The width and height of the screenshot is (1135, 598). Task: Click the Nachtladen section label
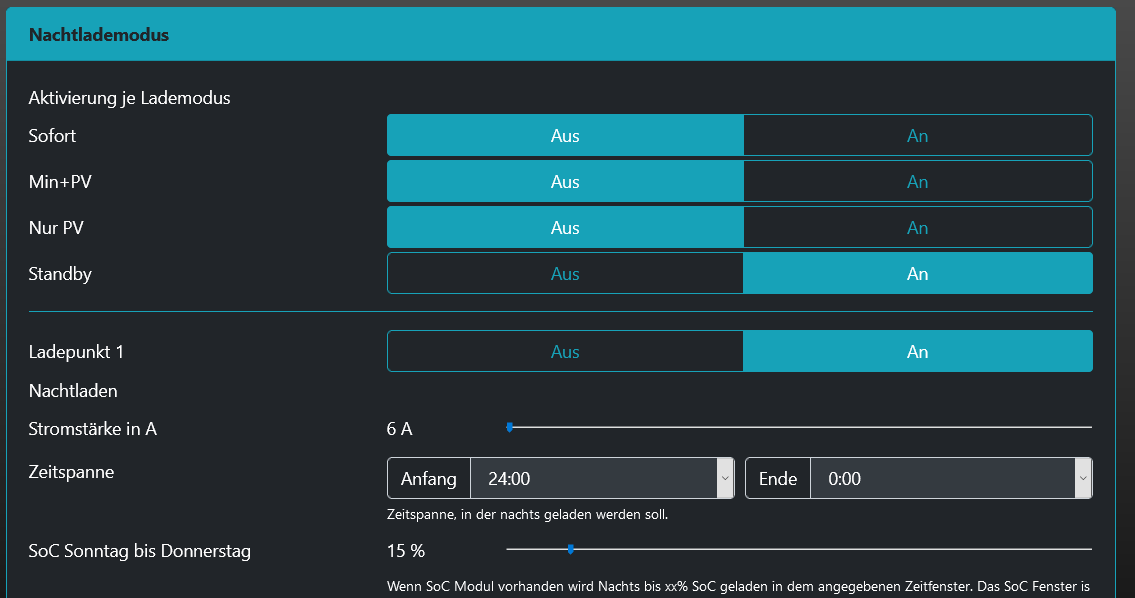pos(73,391)
